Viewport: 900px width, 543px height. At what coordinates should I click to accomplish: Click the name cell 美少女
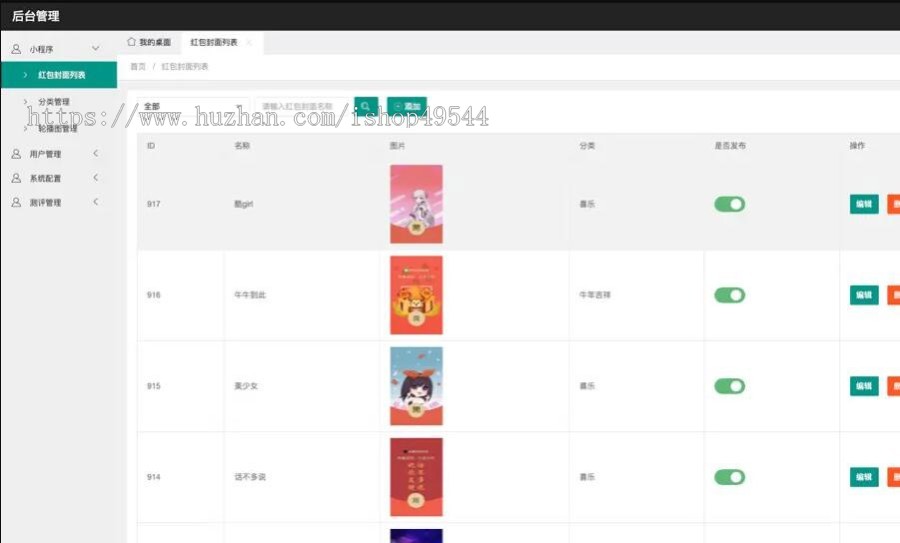tap(246, 386)
